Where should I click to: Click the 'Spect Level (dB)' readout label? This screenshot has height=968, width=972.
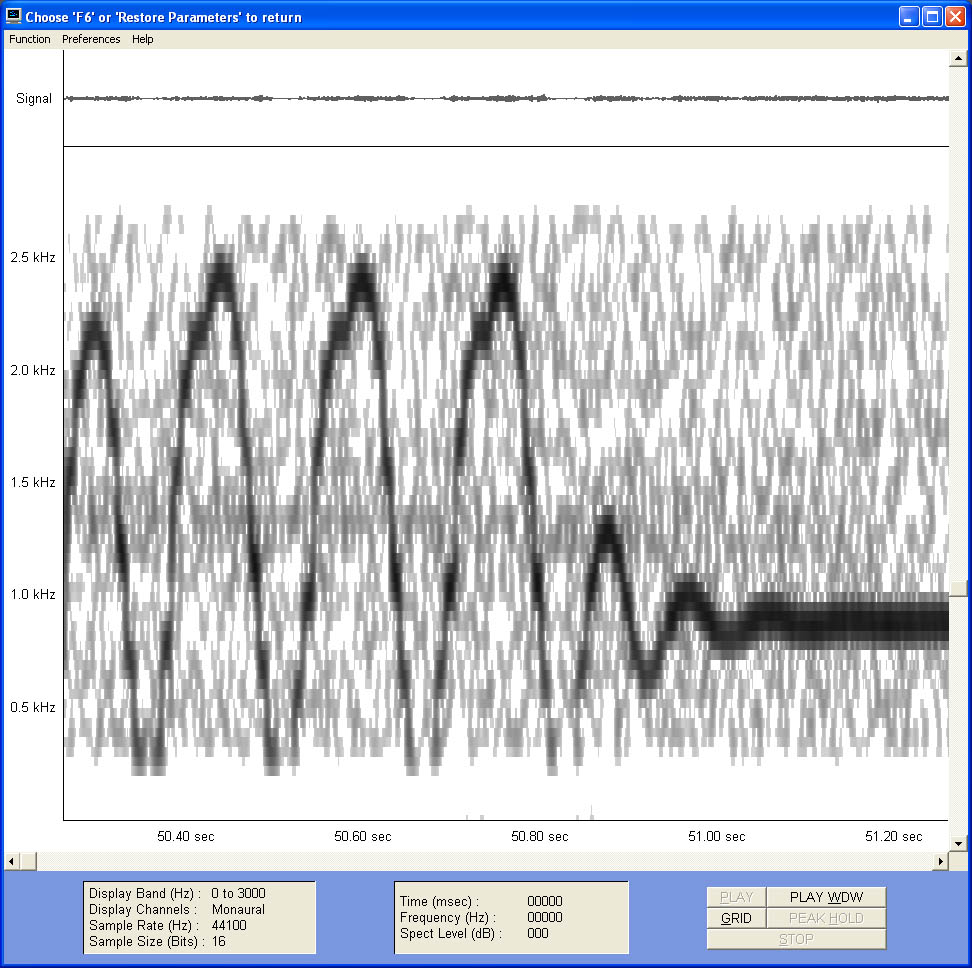tap(451, 933)
